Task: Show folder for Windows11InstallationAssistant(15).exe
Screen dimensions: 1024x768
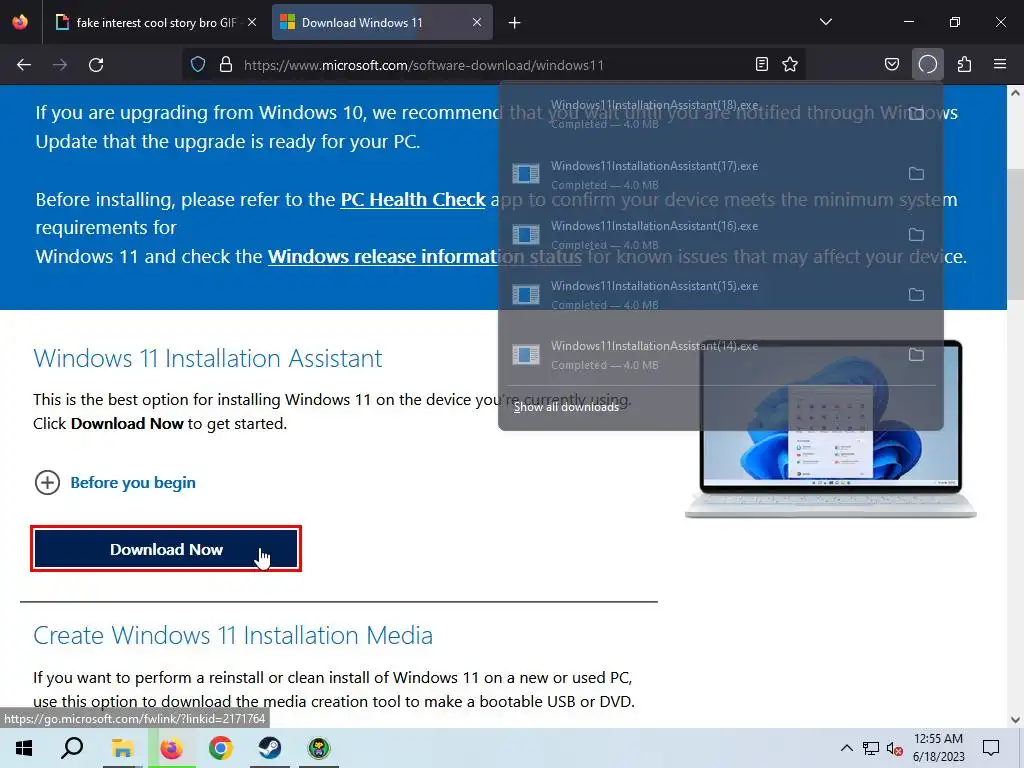Action: point(916,295)
